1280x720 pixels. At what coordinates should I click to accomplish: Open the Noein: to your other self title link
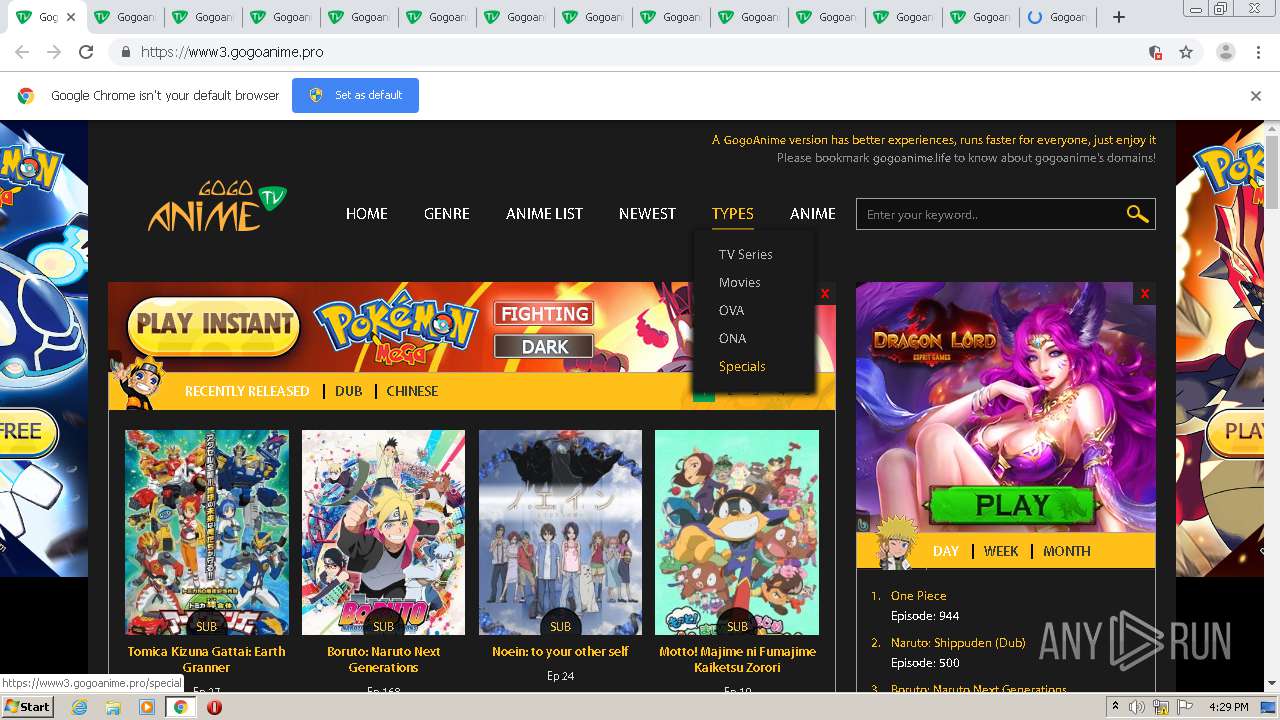(560, 651)
